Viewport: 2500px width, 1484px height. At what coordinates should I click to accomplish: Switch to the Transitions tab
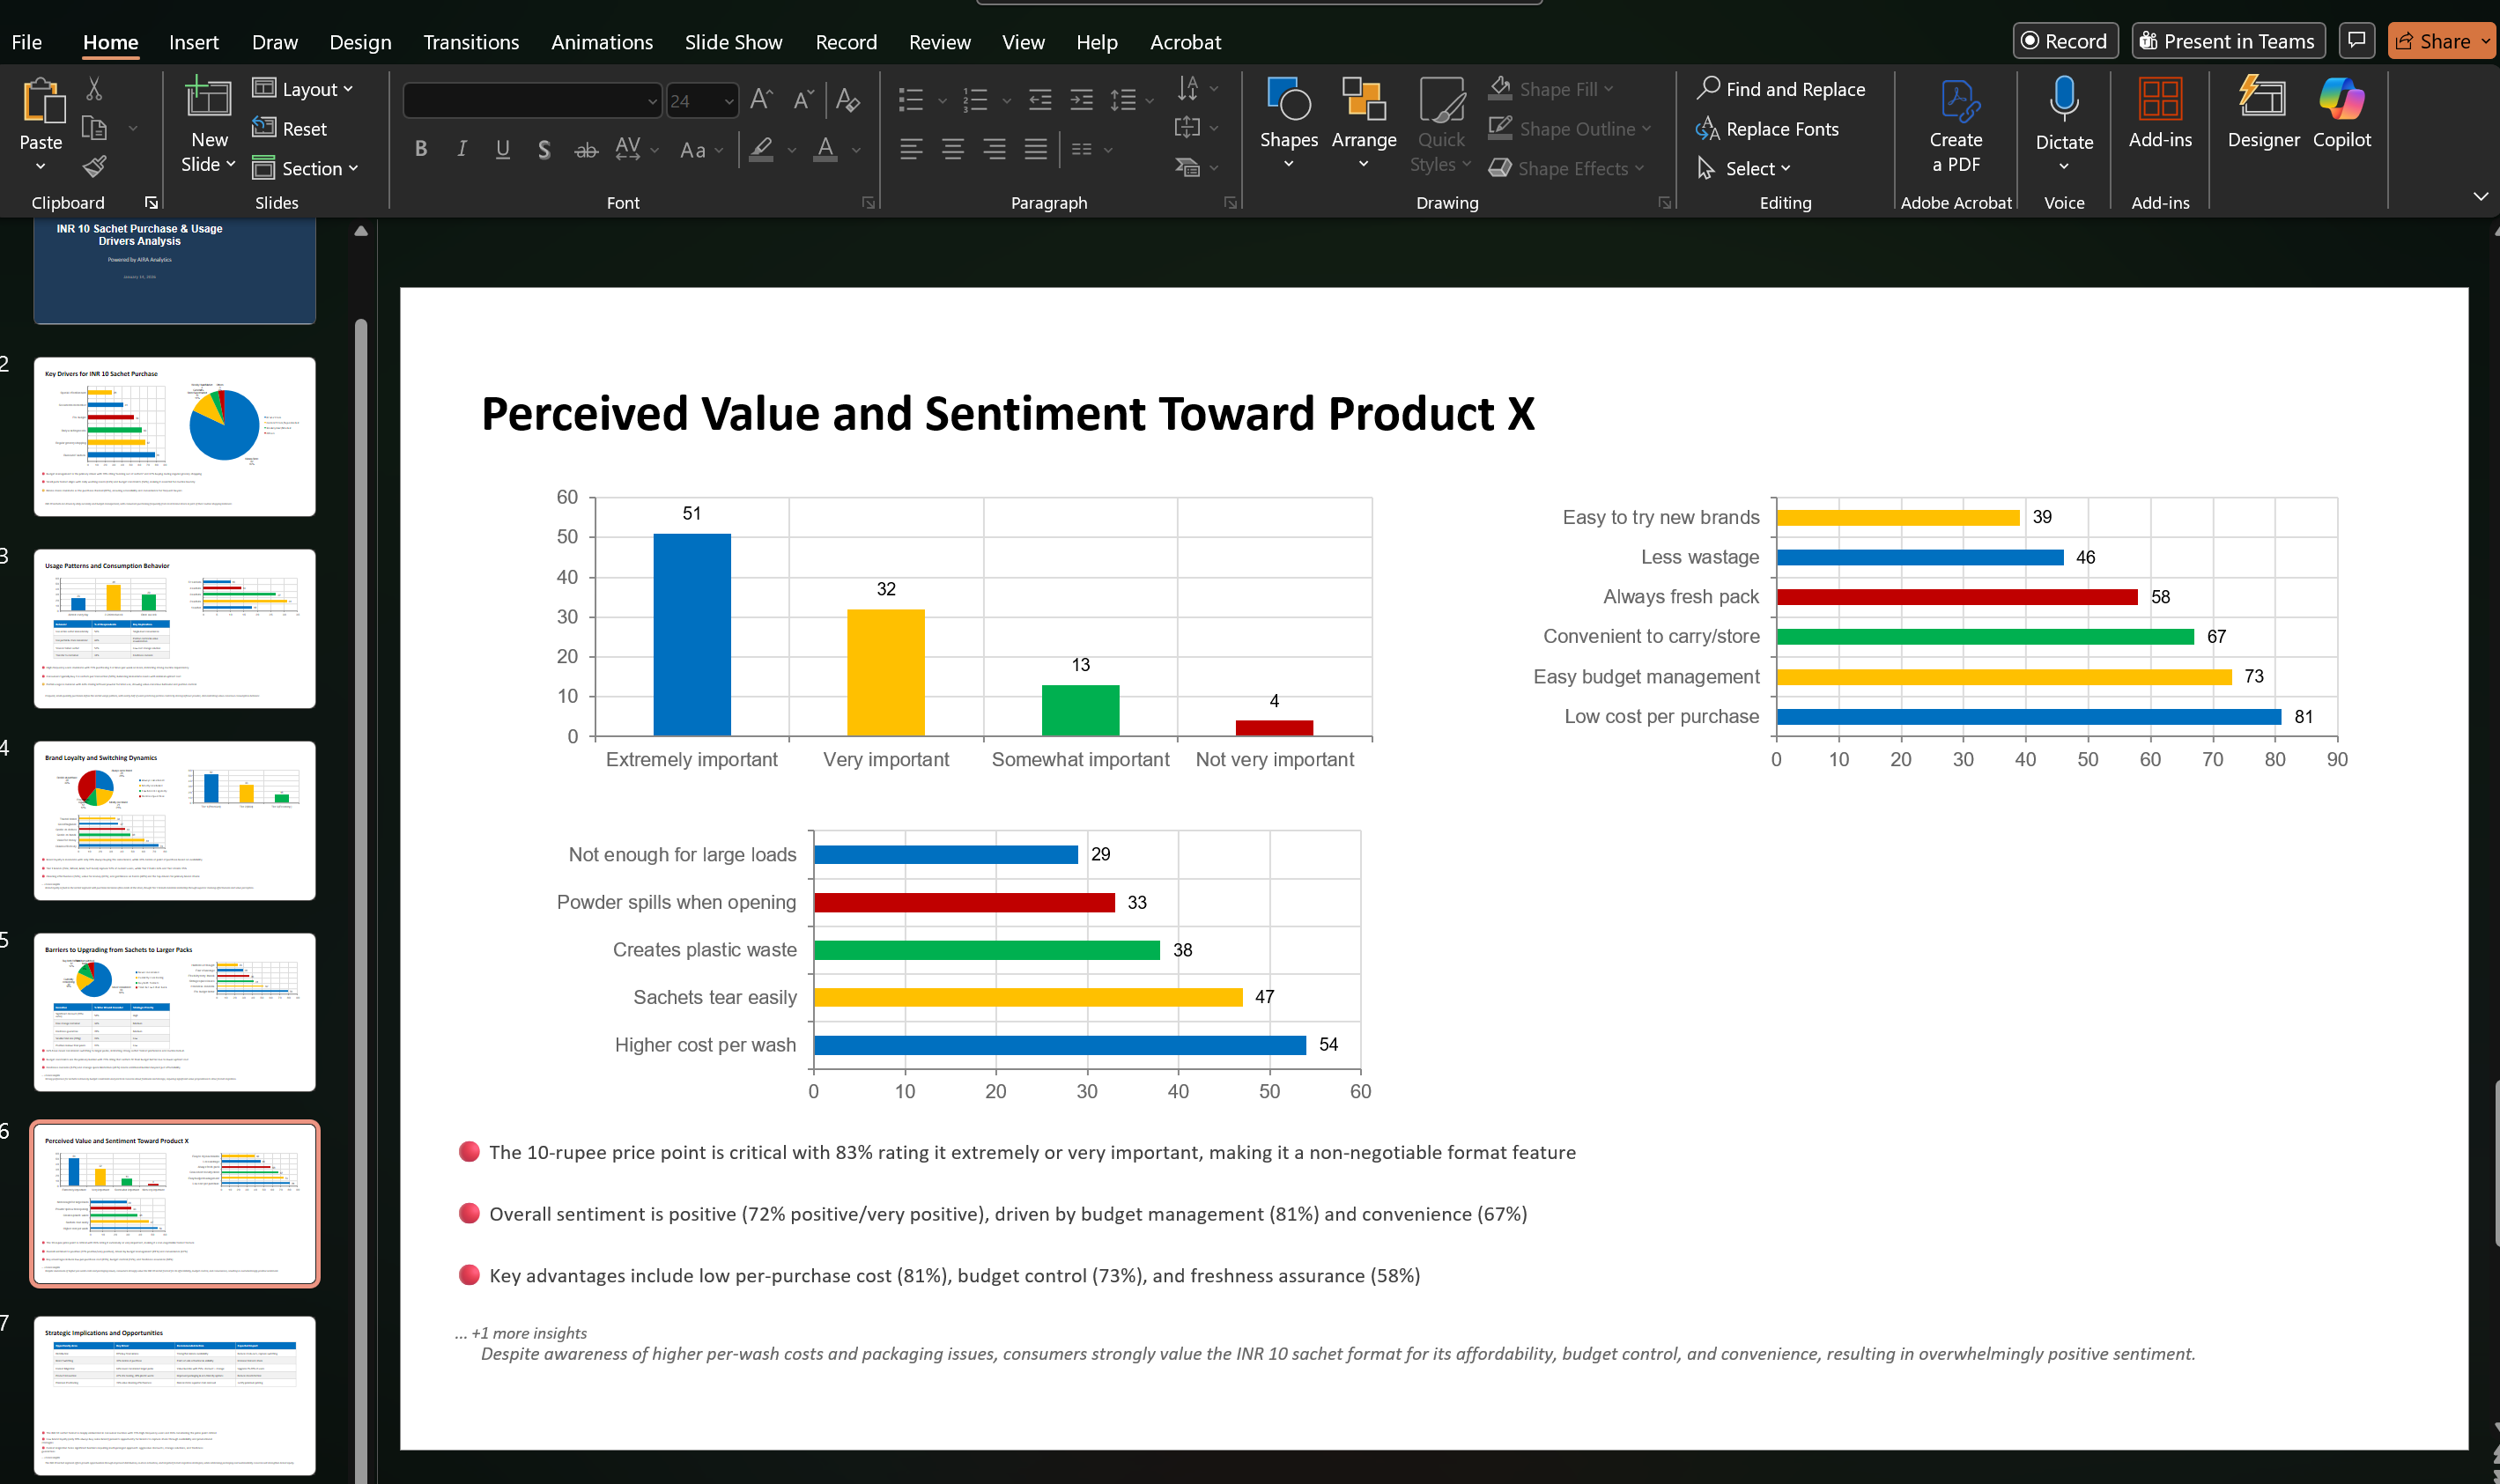pos(470,42)
